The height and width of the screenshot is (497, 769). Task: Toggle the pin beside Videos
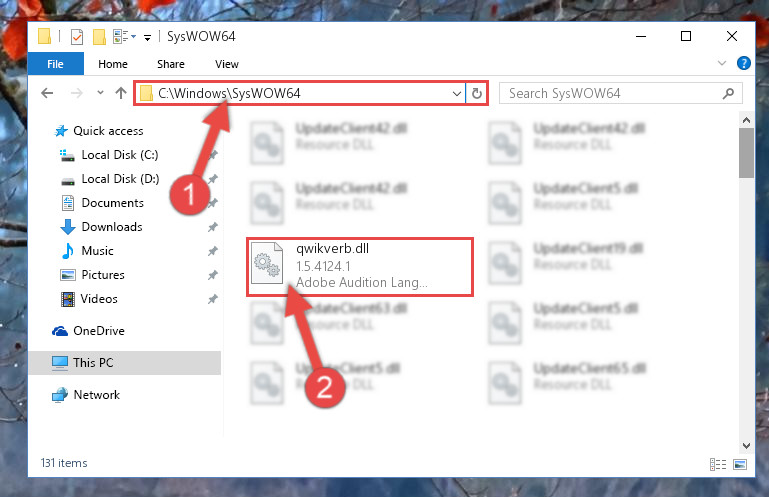(x=212, y=299)
